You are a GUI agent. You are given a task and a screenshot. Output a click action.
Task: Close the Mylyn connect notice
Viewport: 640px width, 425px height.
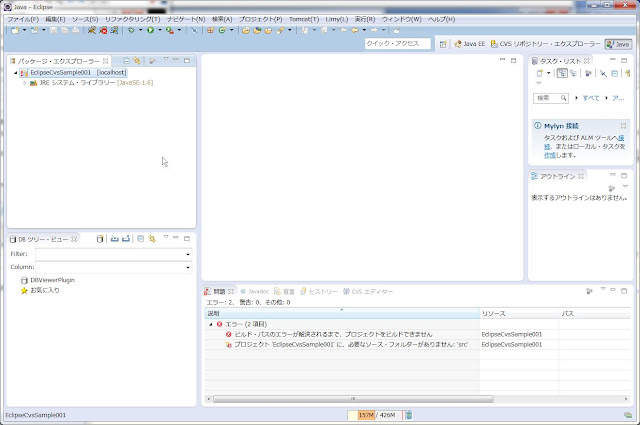pos(623,126)
